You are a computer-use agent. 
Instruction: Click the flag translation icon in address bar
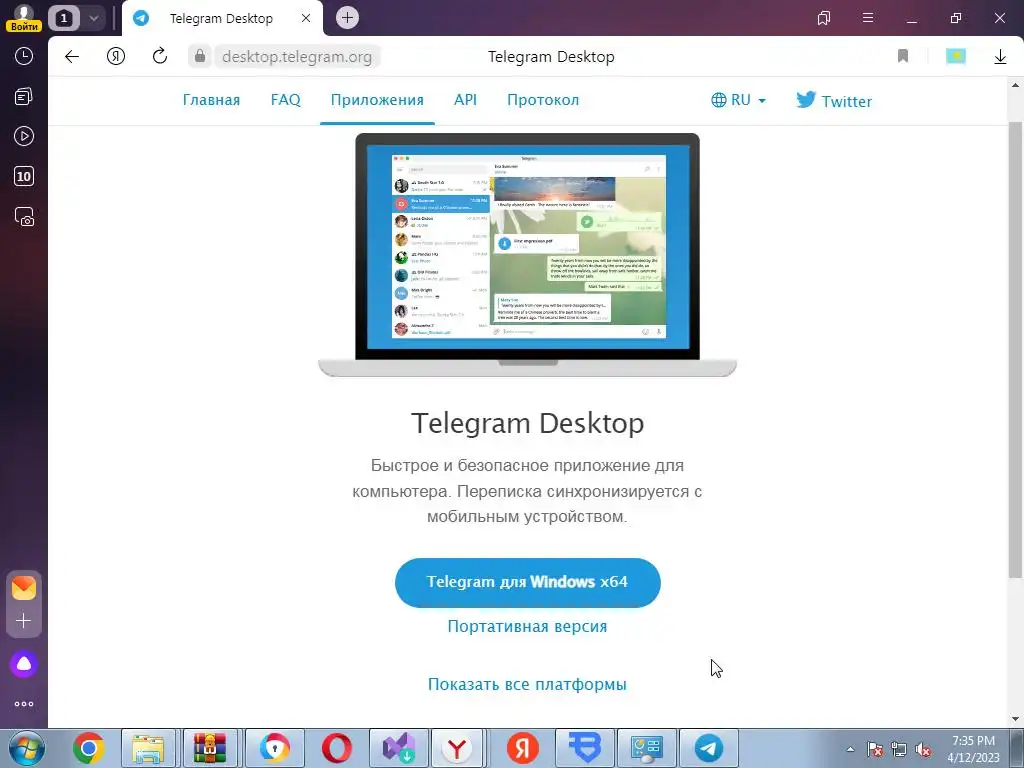pos(956,56)
